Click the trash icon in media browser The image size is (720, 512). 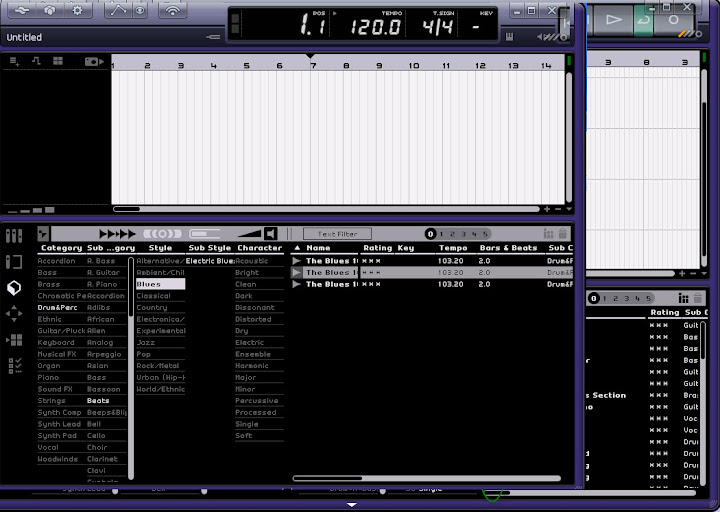(563, 234)
